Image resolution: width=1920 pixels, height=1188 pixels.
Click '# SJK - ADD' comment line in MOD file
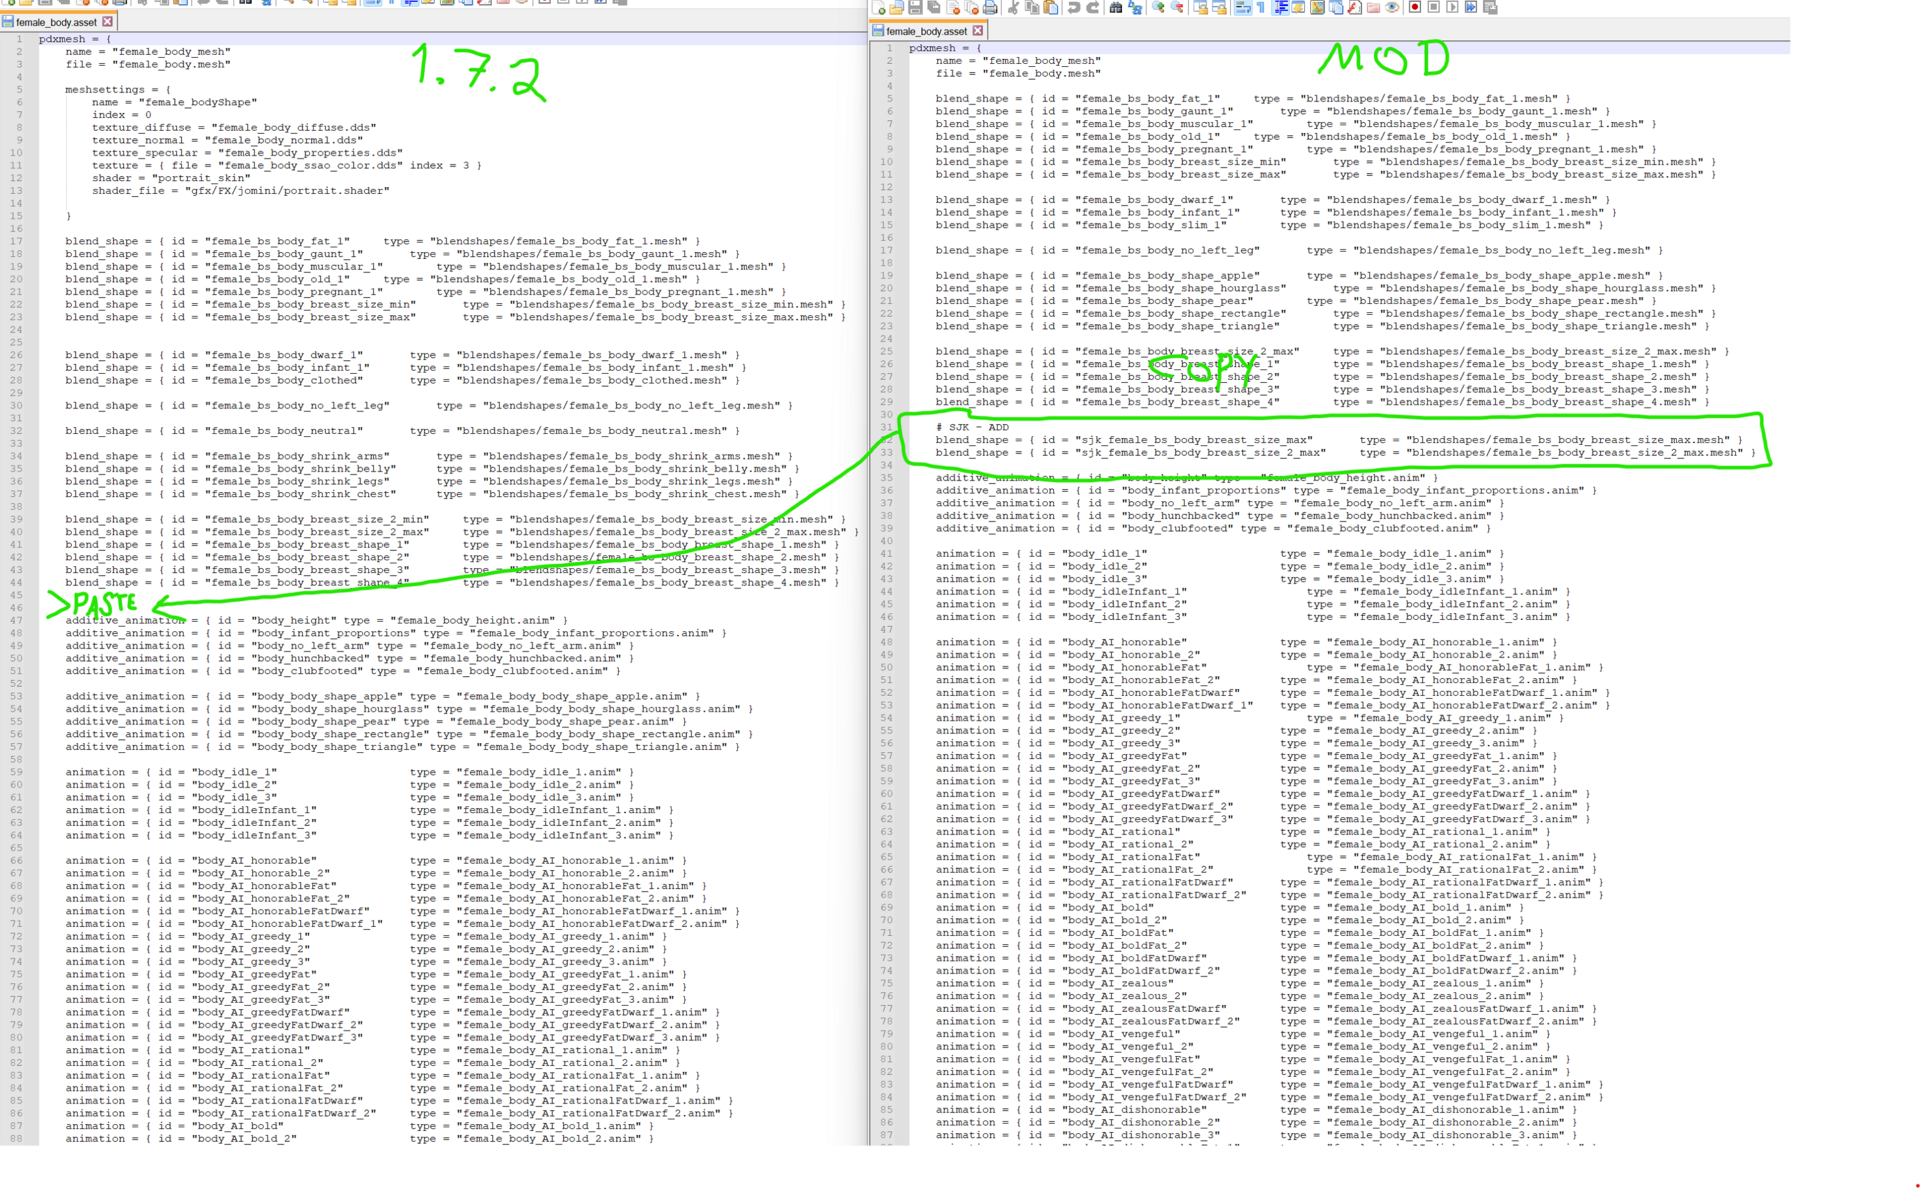[972, 427]
